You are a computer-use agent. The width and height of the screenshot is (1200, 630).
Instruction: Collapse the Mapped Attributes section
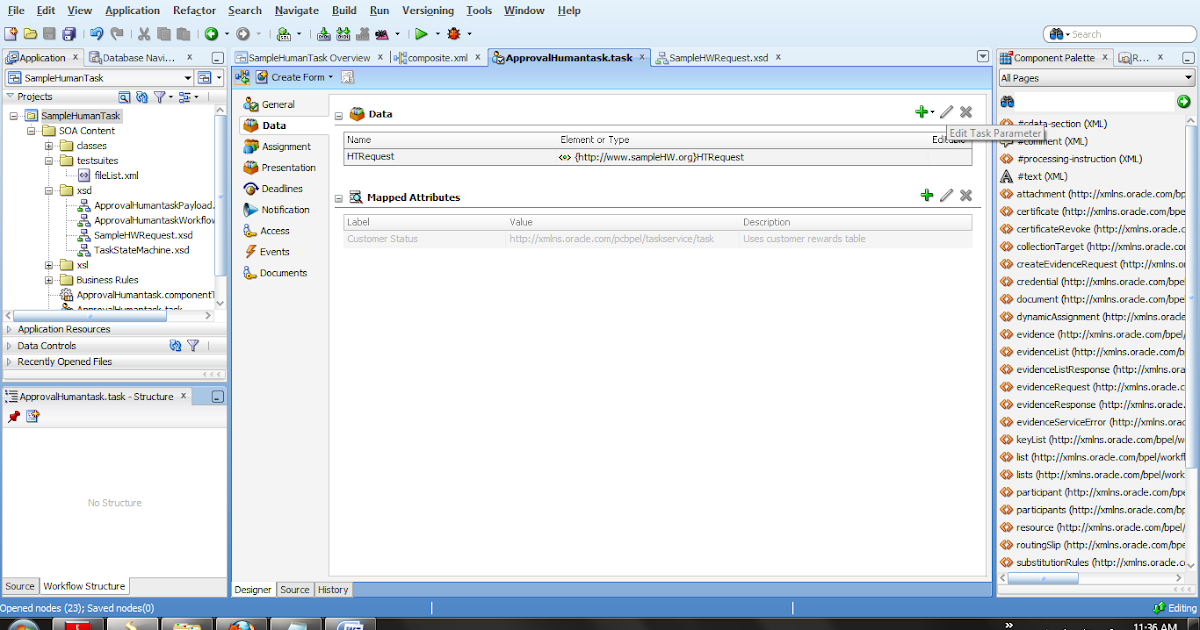pos(341,196)
